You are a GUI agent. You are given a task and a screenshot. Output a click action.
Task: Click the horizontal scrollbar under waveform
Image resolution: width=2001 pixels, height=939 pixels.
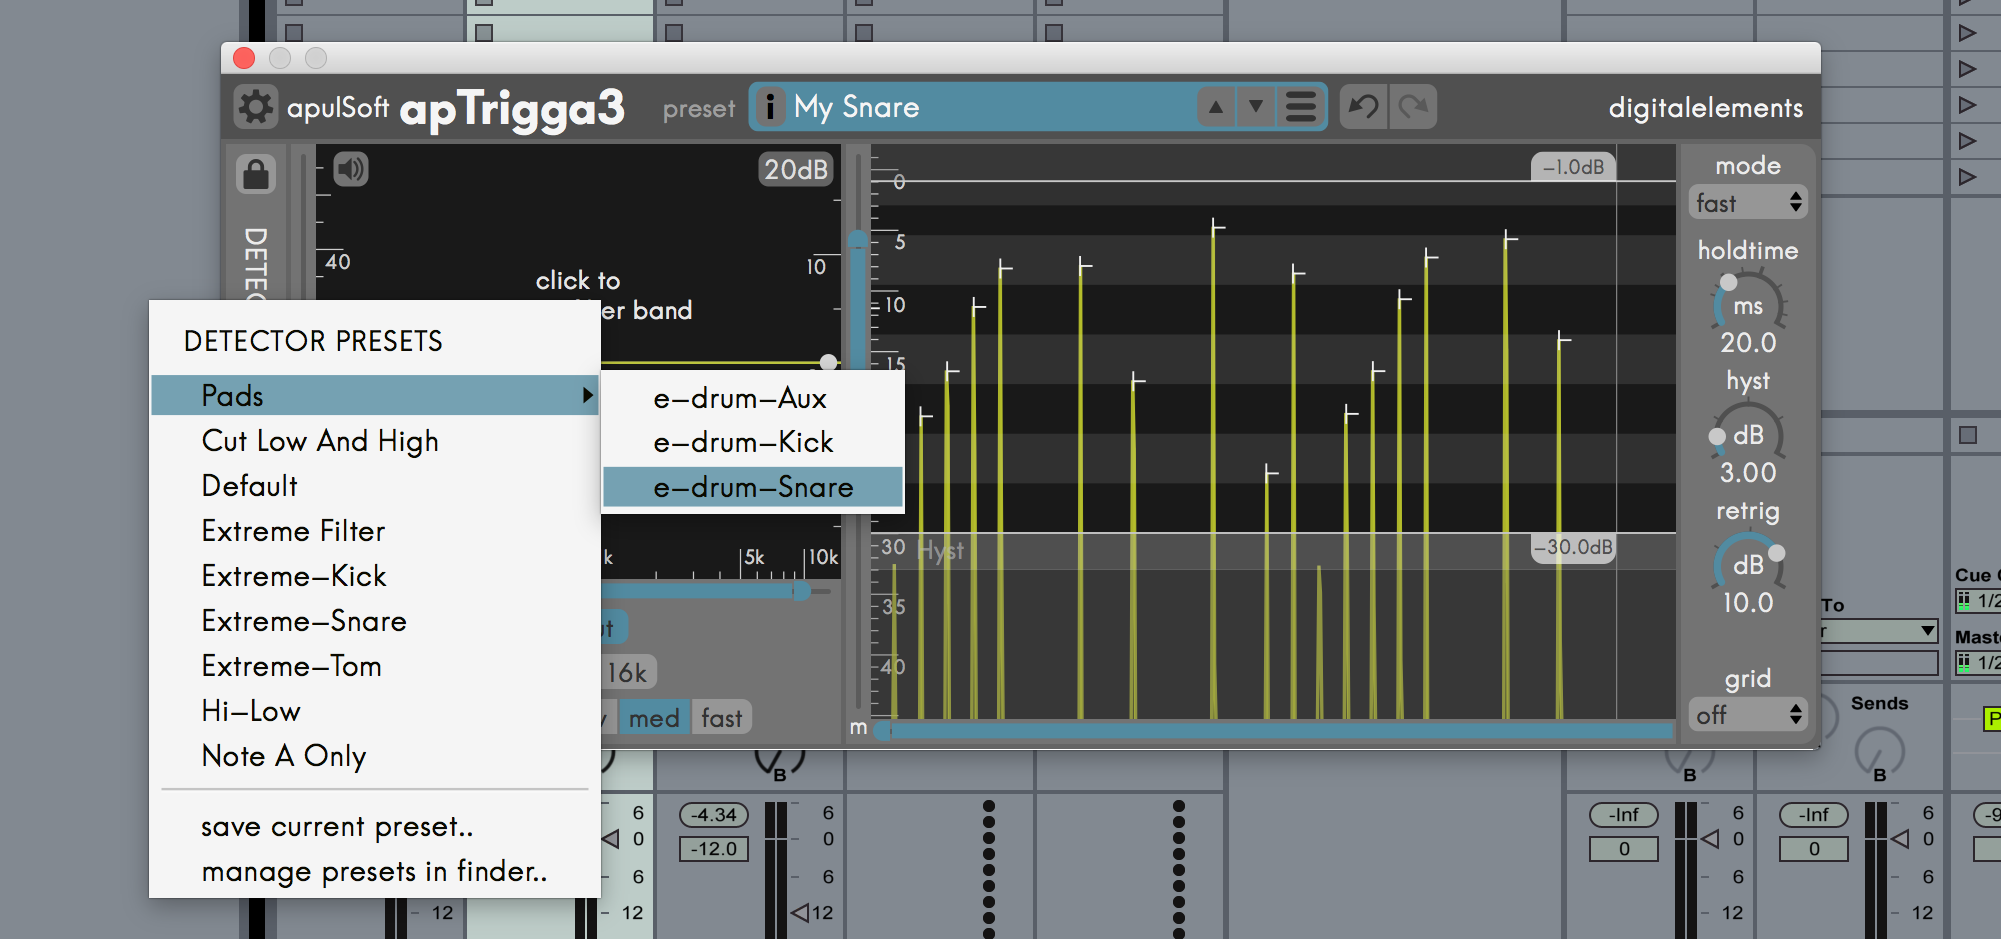(1275, 731)
